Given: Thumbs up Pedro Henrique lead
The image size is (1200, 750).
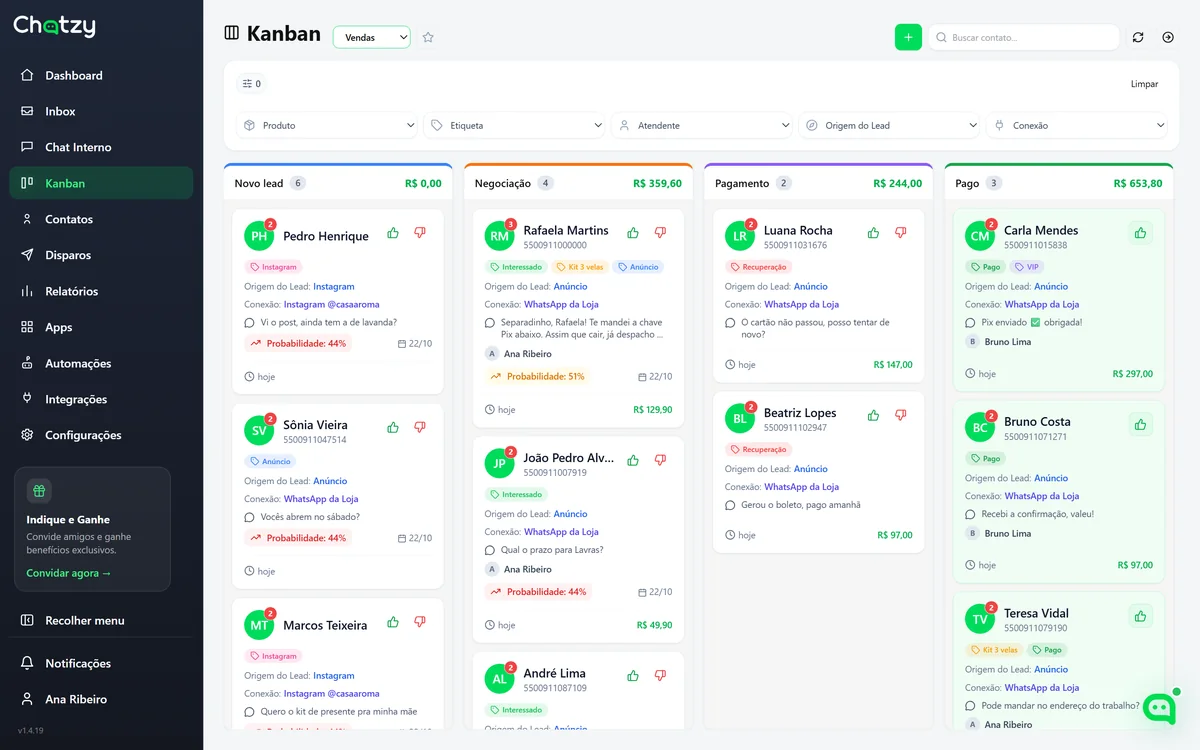Looking at the screenshot, I should 393,233.
